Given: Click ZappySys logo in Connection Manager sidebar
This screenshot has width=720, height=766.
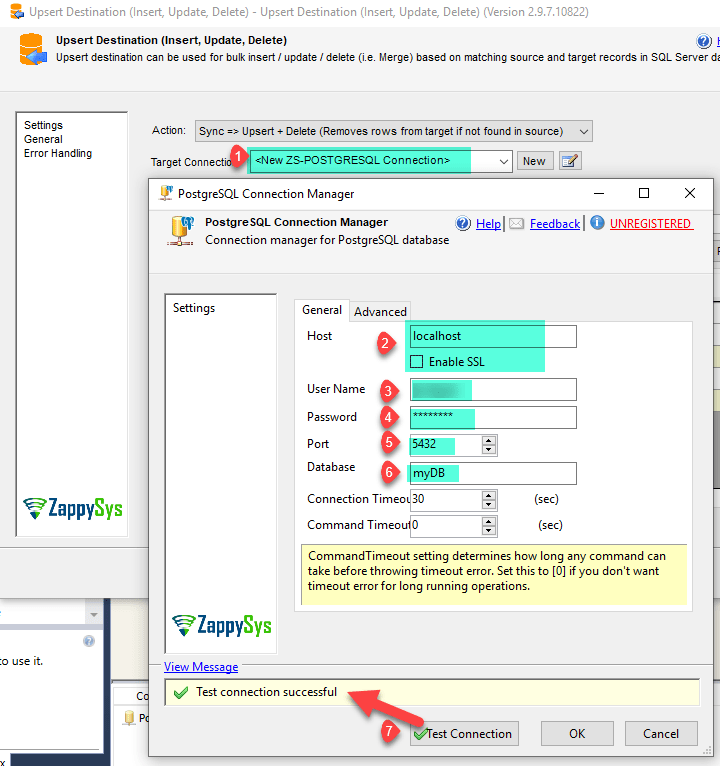Looking at the screenshot, I should pos(221,625).
